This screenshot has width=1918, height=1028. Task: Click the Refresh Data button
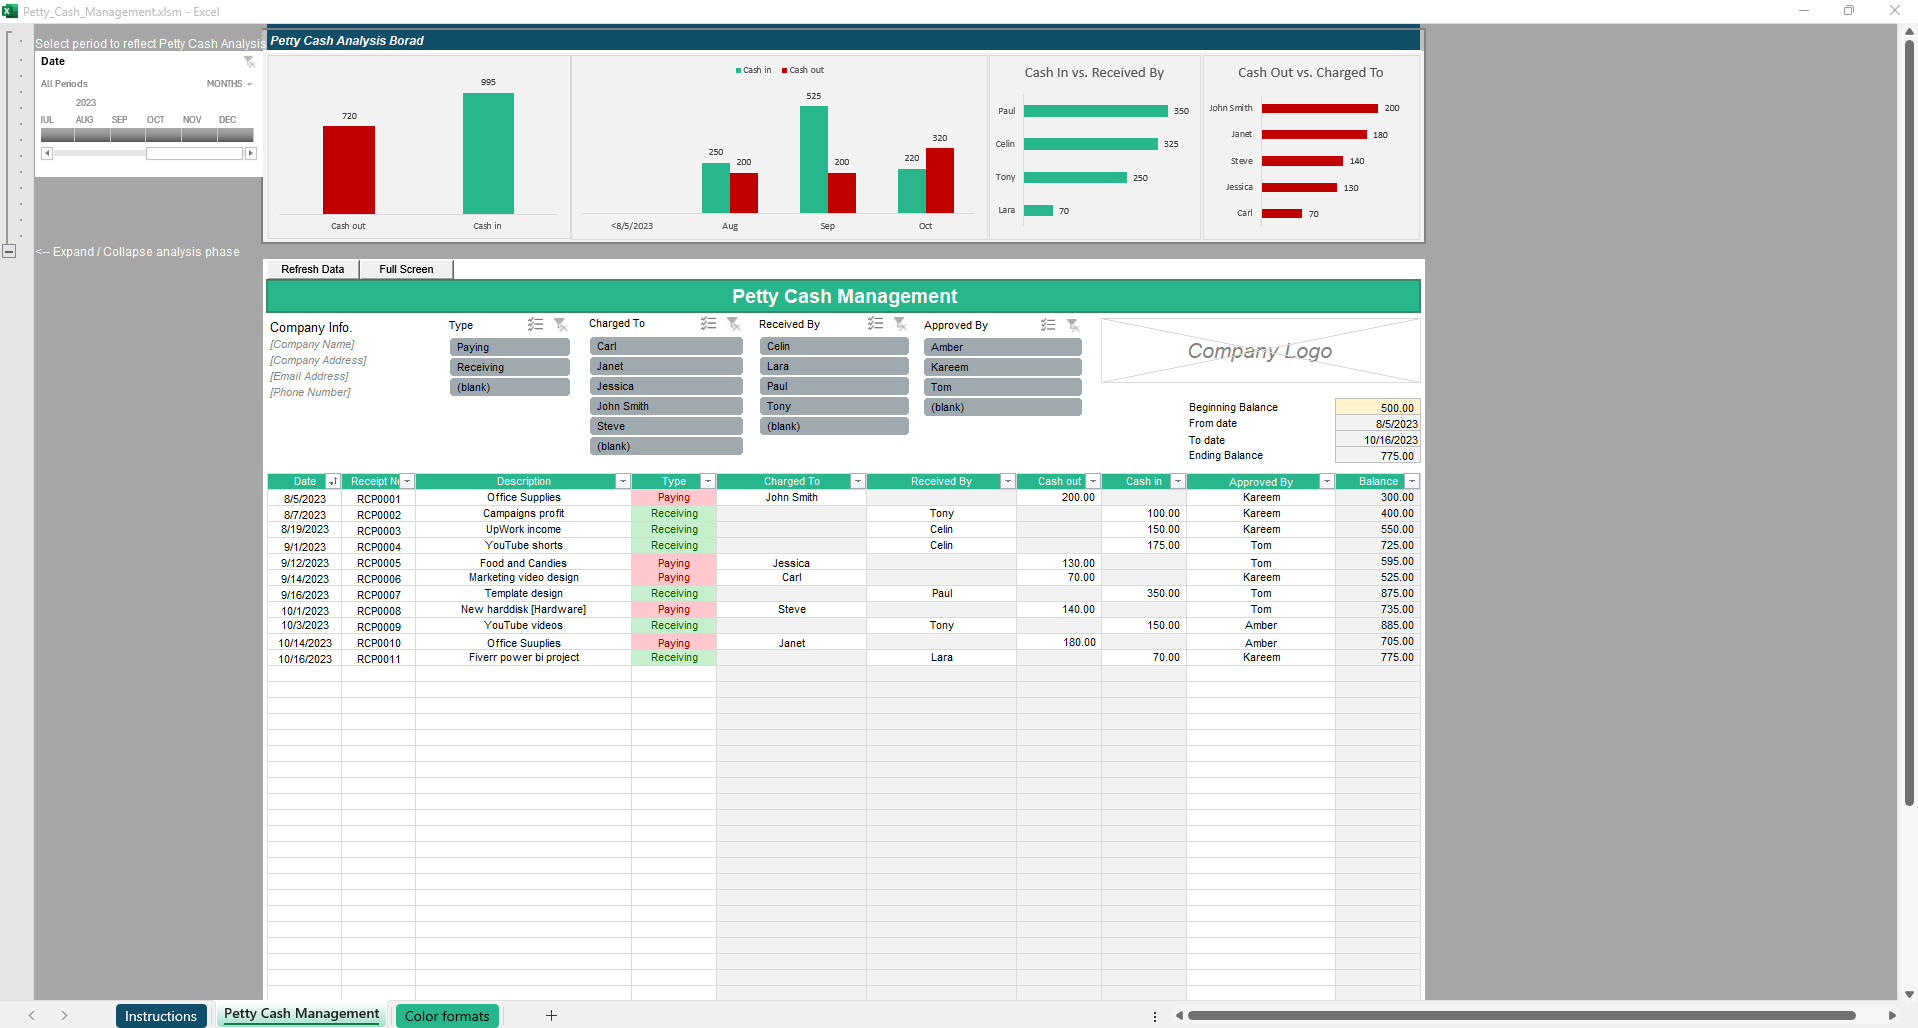312,269
